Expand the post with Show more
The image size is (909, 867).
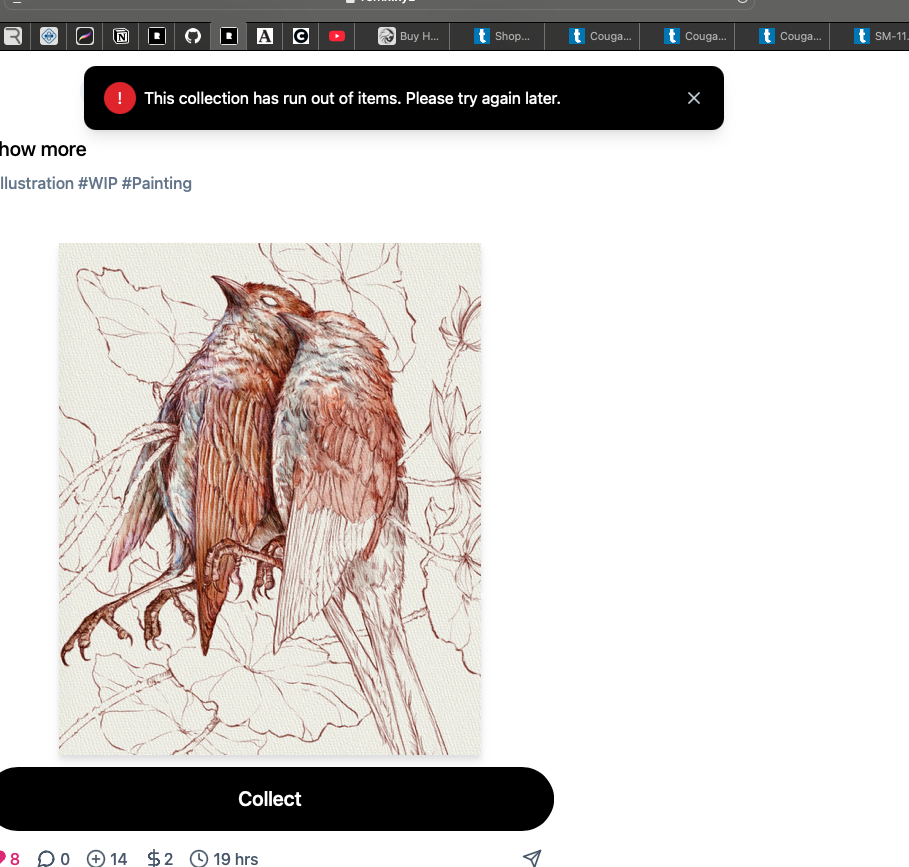tap(43, 150)
